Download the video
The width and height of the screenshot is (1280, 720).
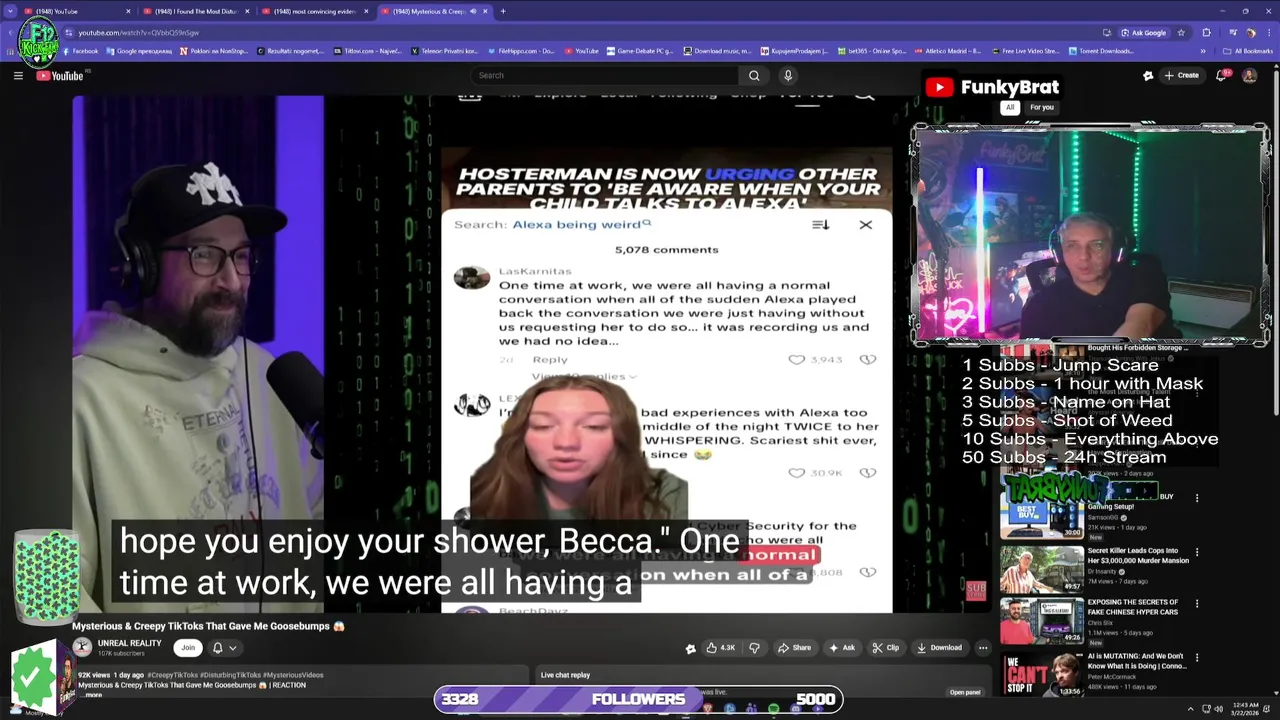tap(940, 647)
